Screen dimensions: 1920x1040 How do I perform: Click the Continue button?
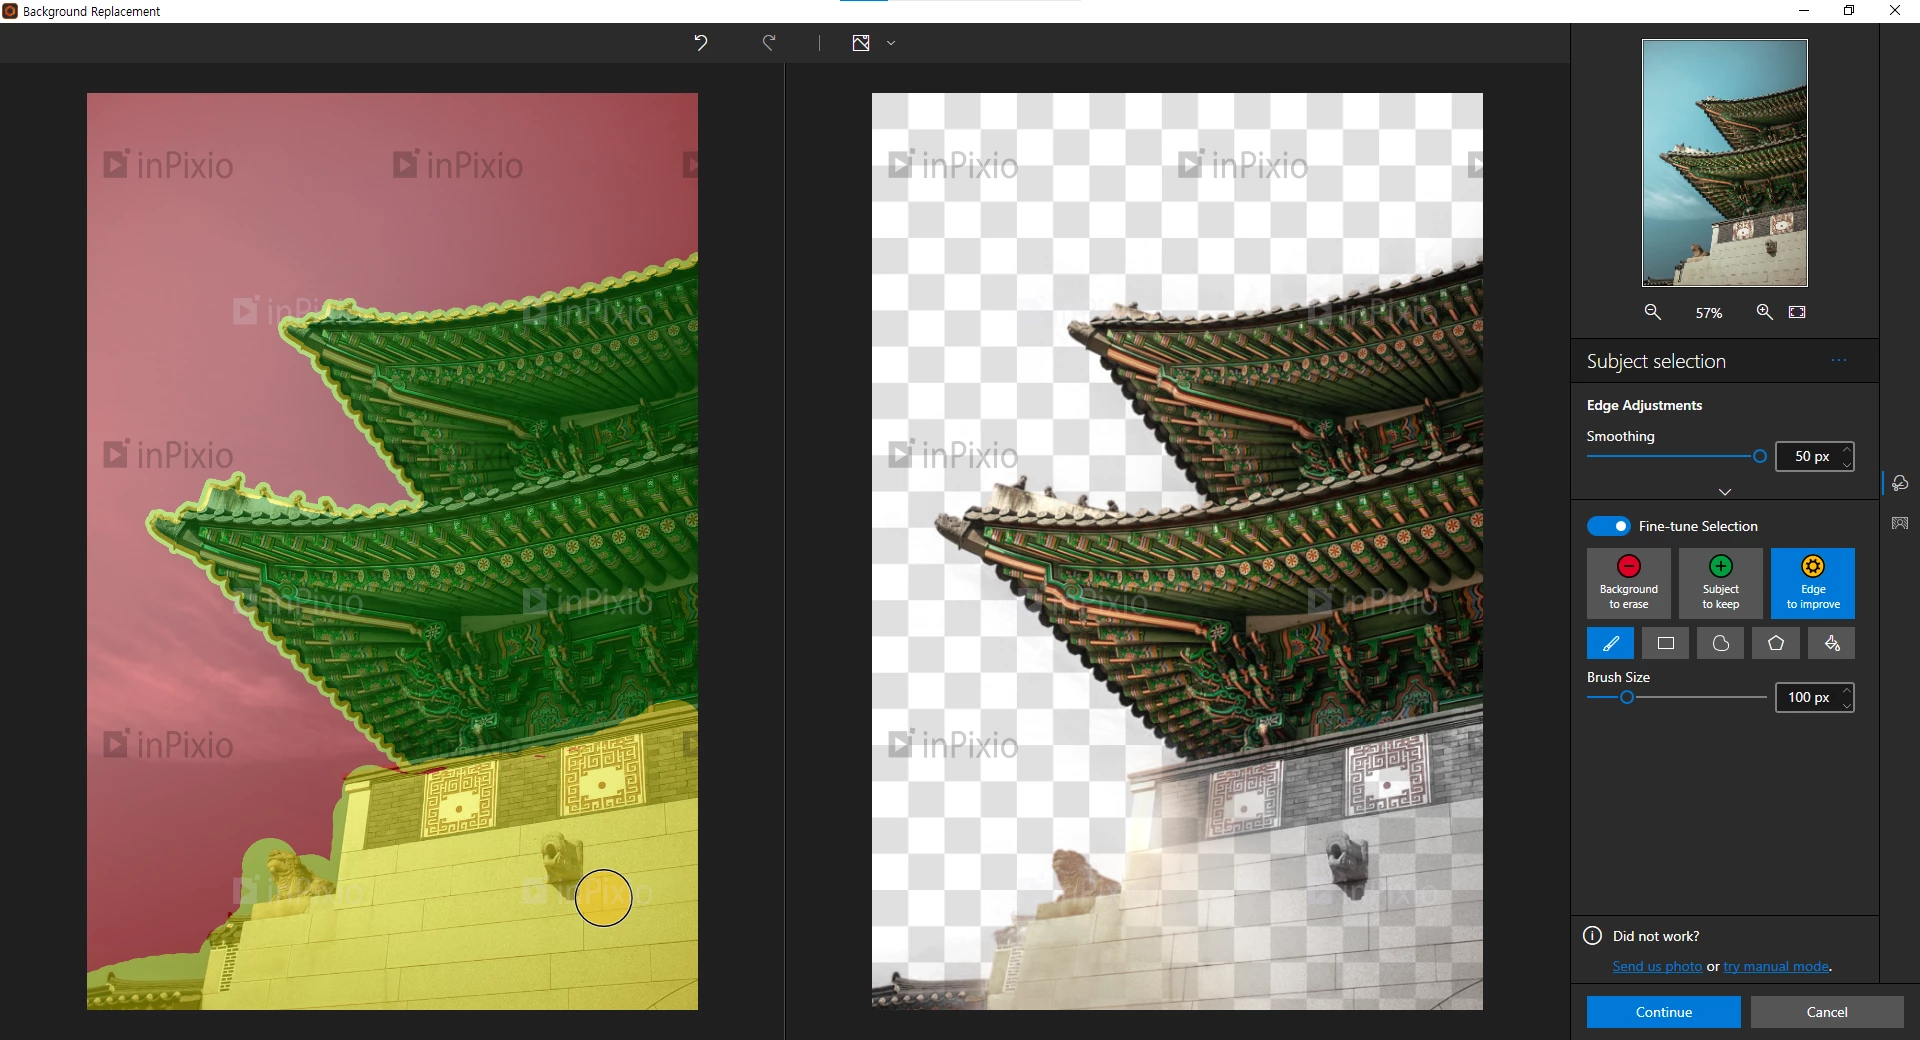1663,1012
